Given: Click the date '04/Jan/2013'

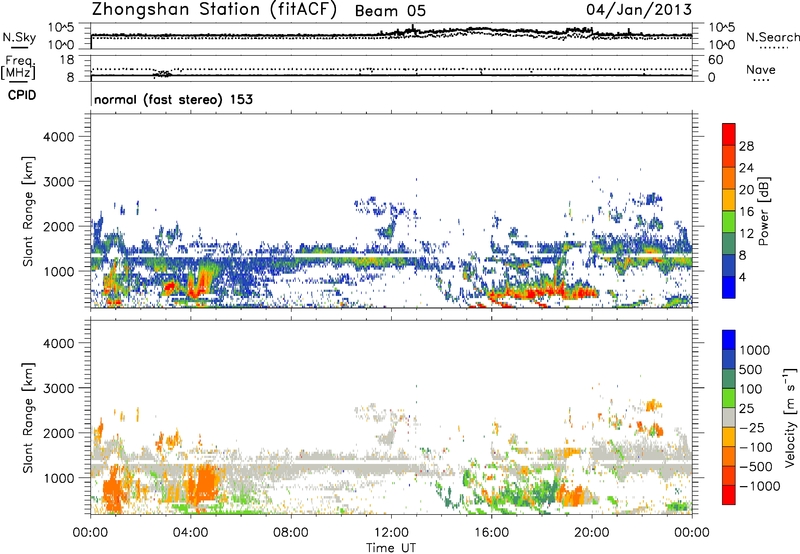Looking at the screenshot, I should coord(639,10).
